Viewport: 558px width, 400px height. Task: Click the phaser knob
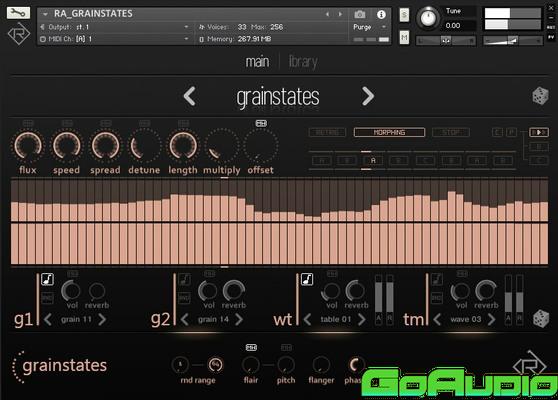356,365
